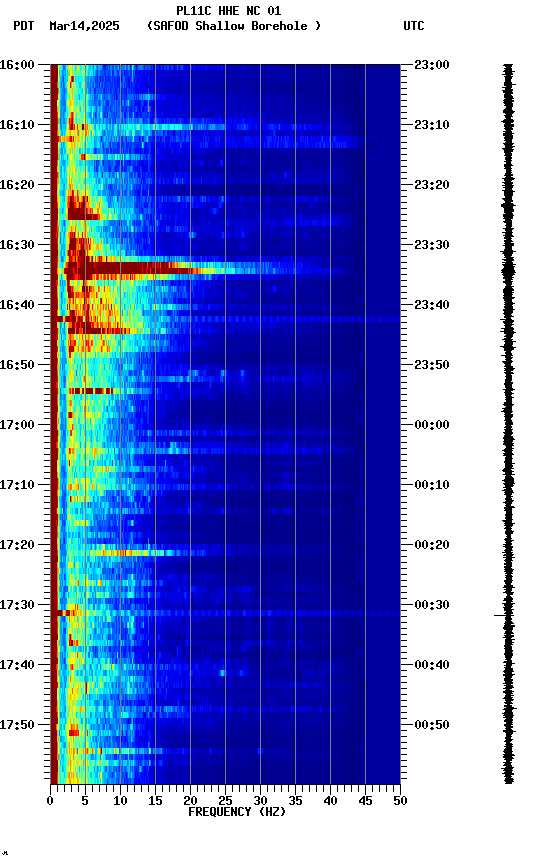Click the 23:00 UTC time label
This screenshot has height=864, width=552.
click(432, 65)
